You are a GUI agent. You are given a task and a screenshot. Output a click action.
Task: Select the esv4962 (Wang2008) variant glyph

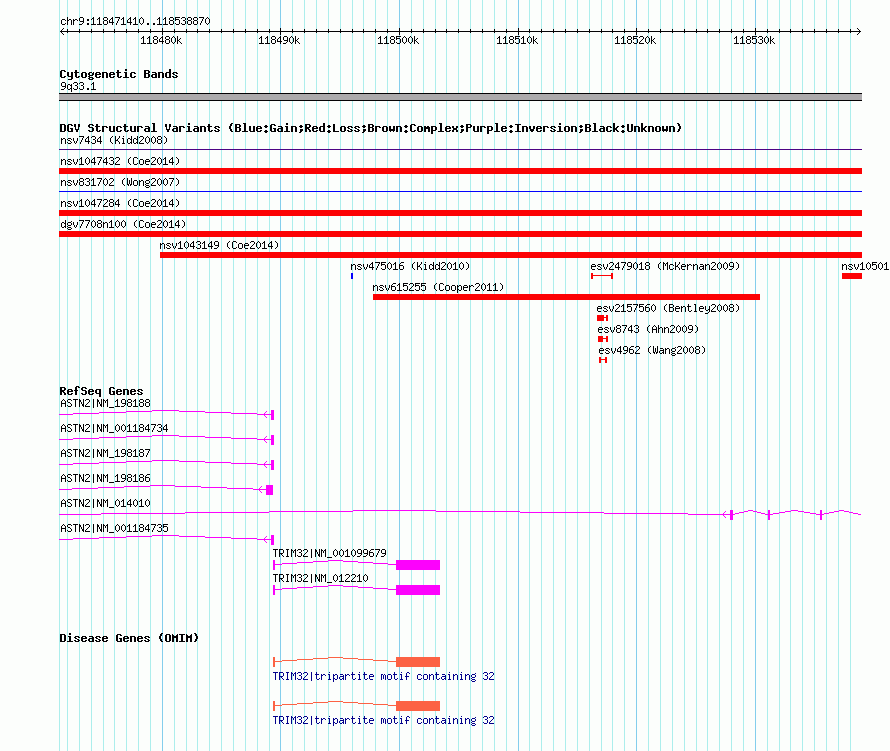click(603, 360)
